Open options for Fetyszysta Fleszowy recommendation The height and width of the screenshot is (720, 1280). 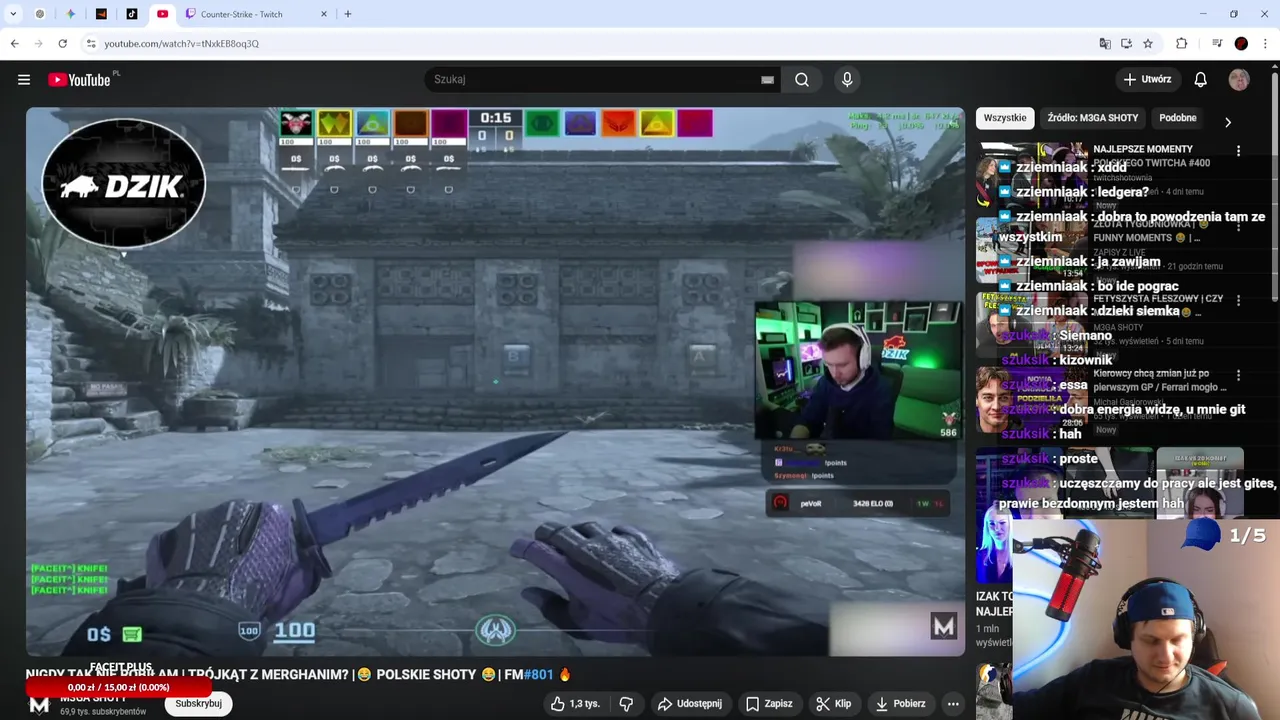pos(1238,300)
